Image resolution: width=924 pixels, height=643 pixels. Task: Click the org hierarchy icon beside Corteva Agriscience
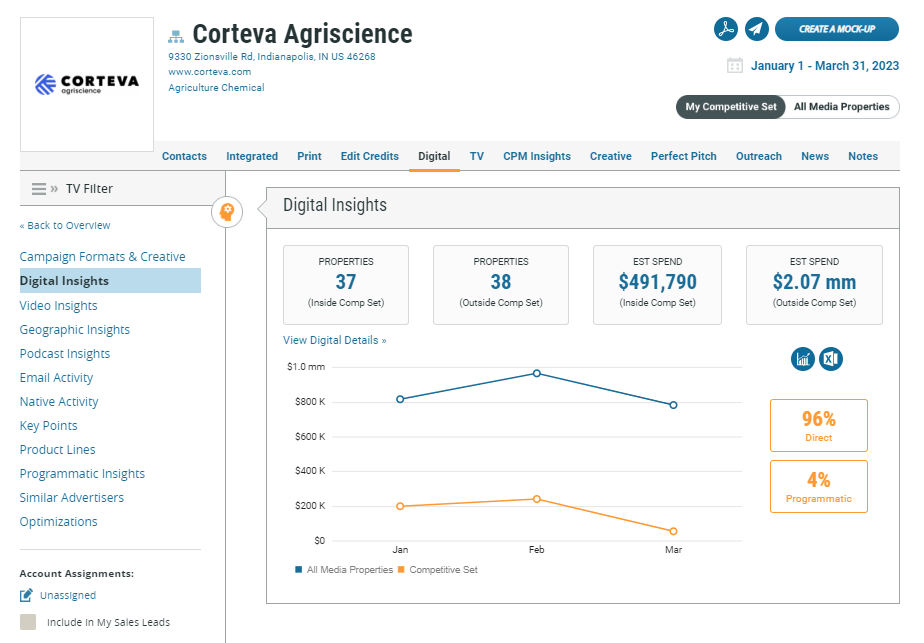(x=176, y=37)
